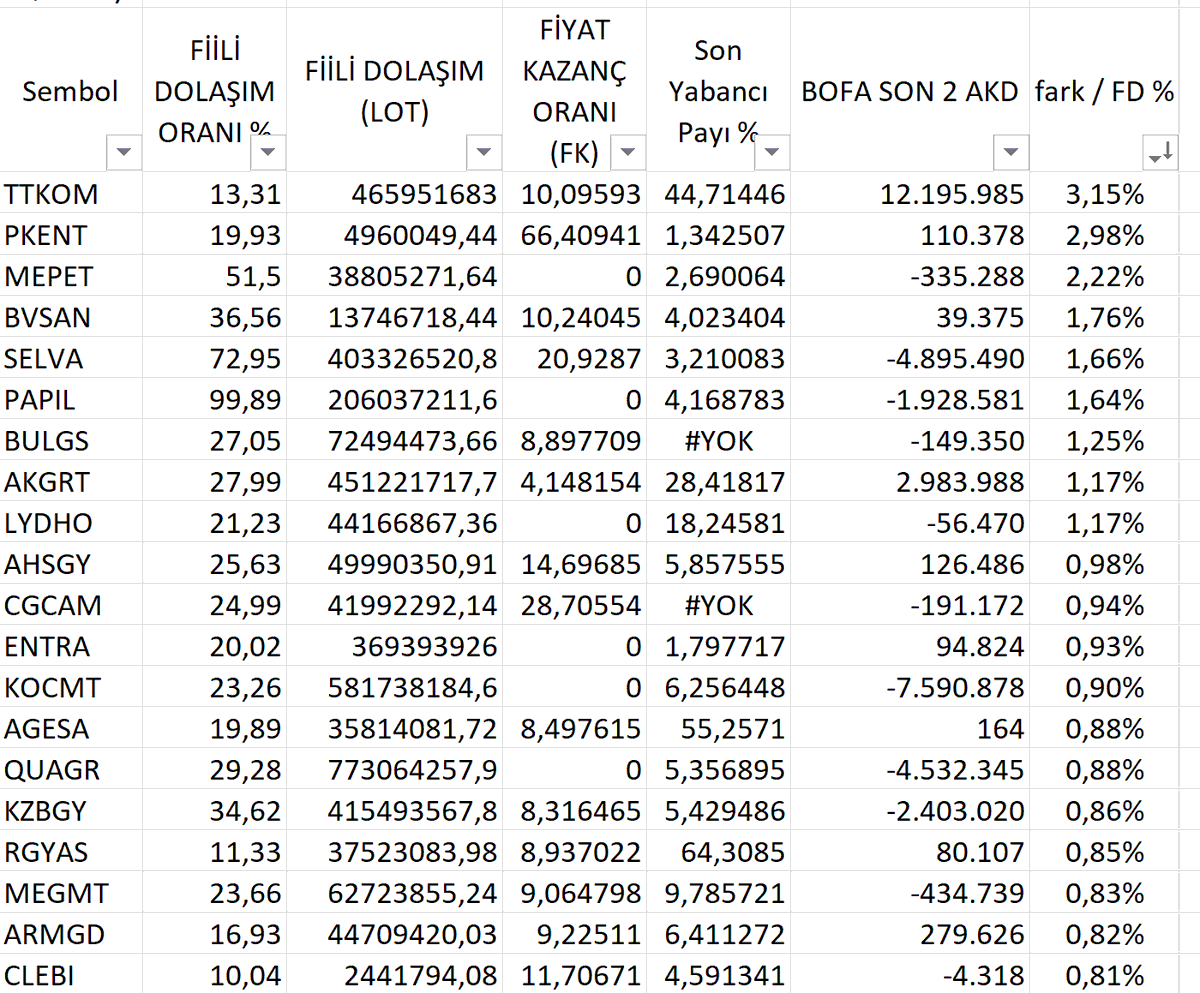Click the -434.739 BOFA value for MEGMT
Screen dimensions: 1200x993
968,893
